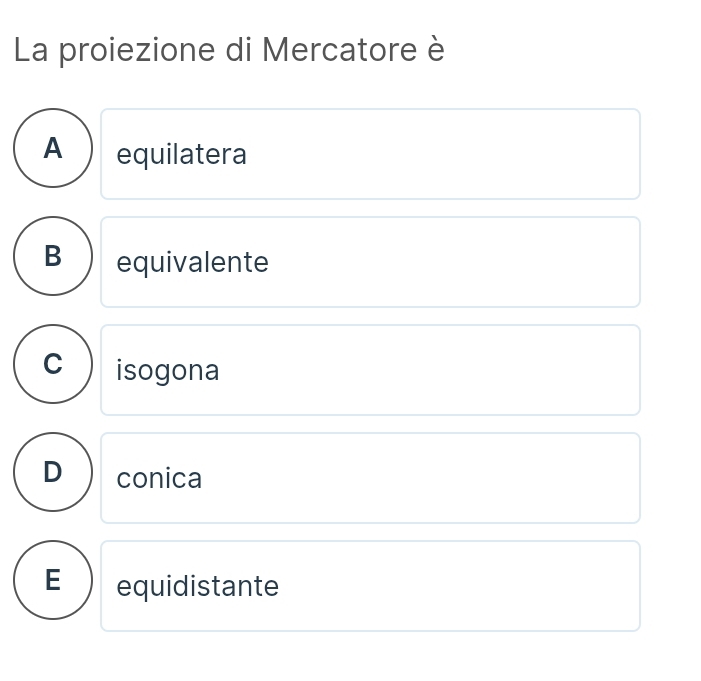Pick the circle labeled D
This screenshot has height=681, width=701.
[54, 472]
